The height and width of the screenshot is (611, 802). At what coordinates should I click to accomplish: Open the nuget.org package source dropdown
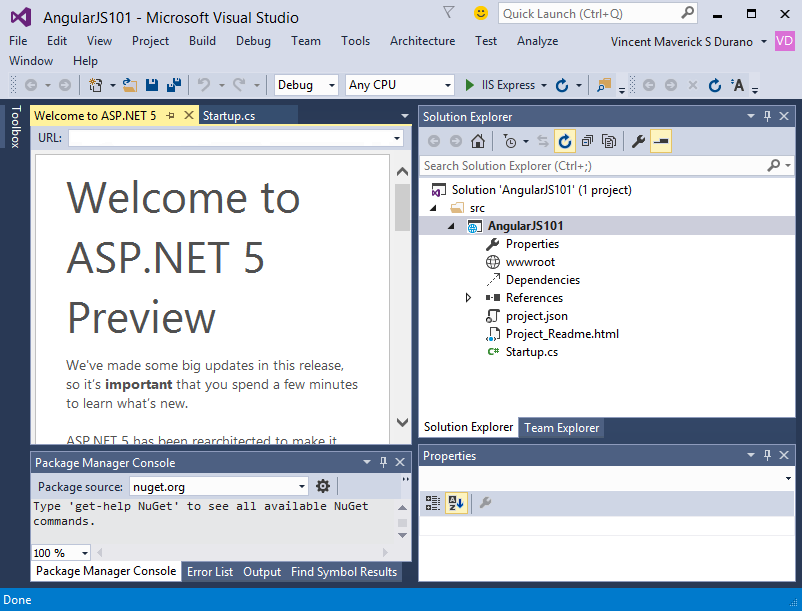302,486
